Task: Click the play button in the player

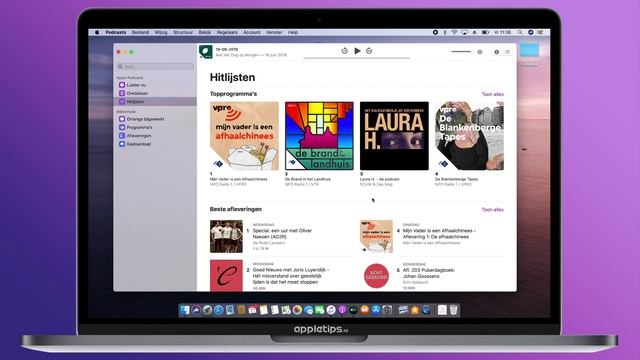Action: click(357, 51)
